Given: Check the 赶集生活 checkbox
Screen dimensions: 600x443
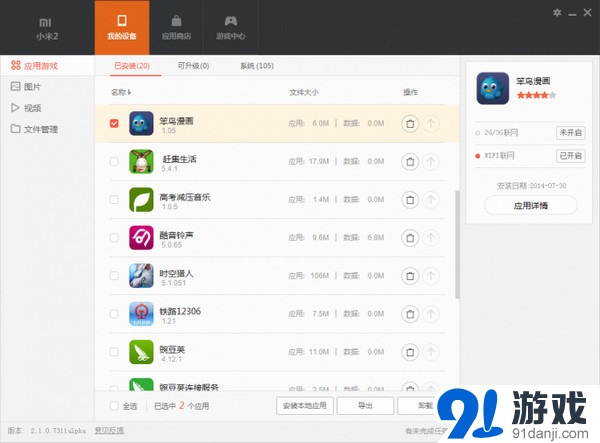Looking at the screenshot, I should pyautogui.click(x=114, y=161).
